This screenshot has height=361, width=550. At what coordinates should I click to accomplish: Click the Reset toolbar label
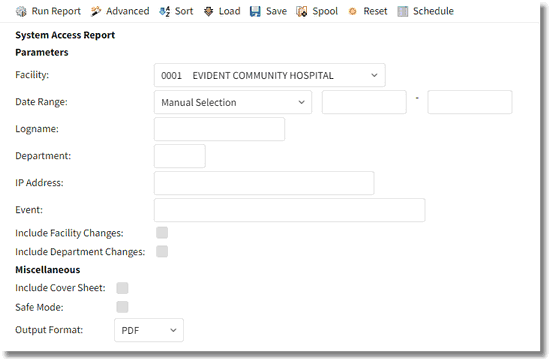(375, 11)
